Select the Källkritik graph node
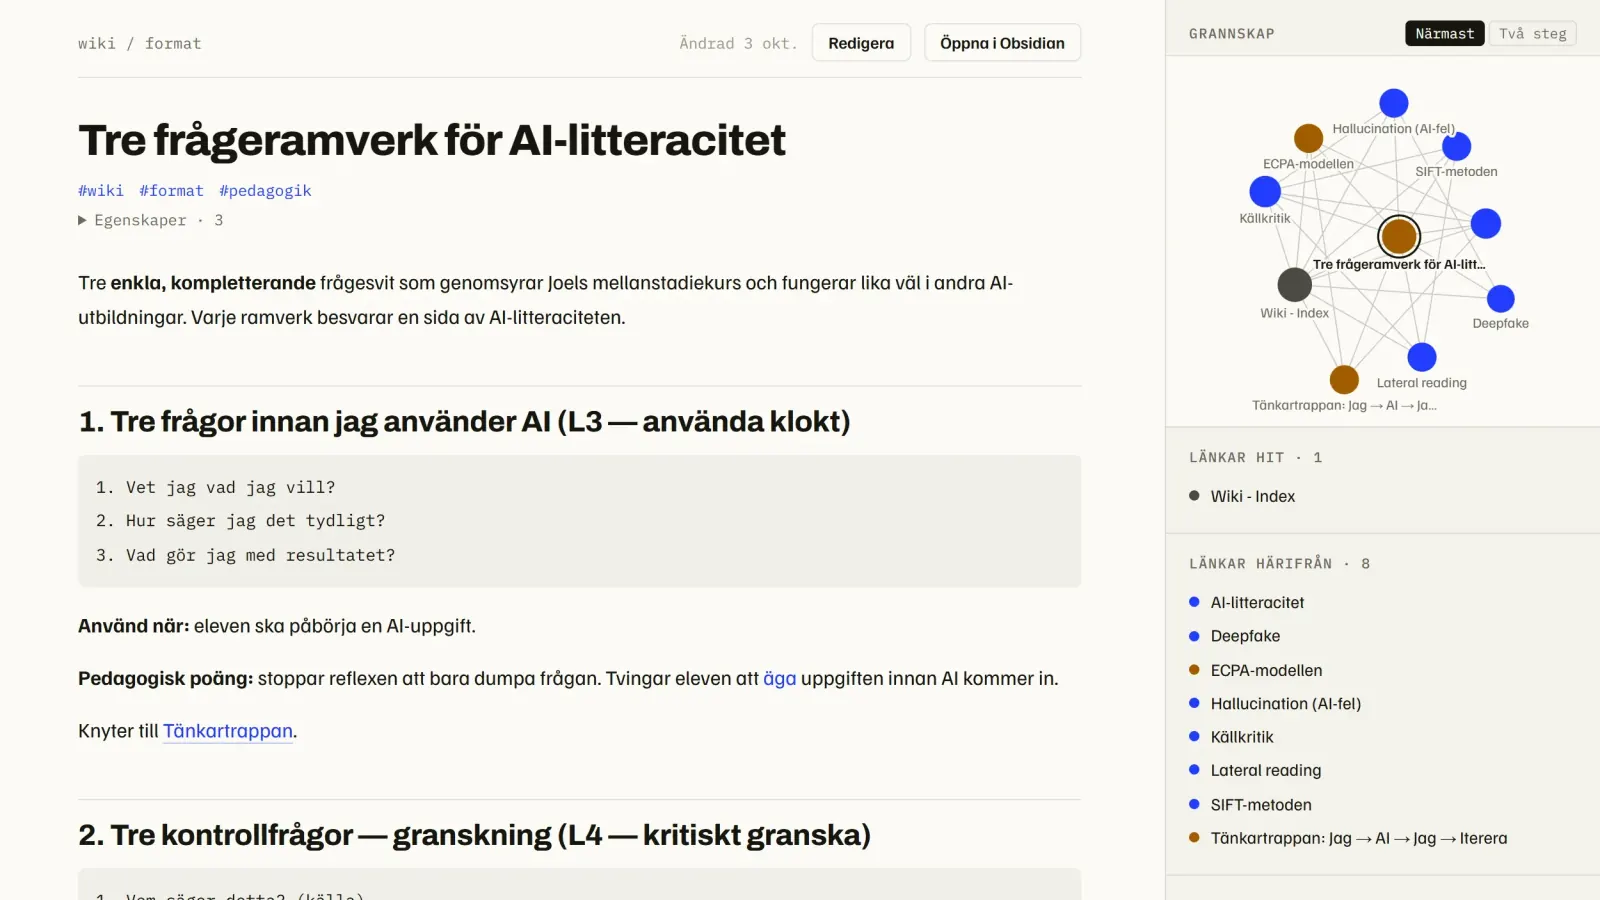The width and height of the screenshot is (1600, 900). (1265, 191)
